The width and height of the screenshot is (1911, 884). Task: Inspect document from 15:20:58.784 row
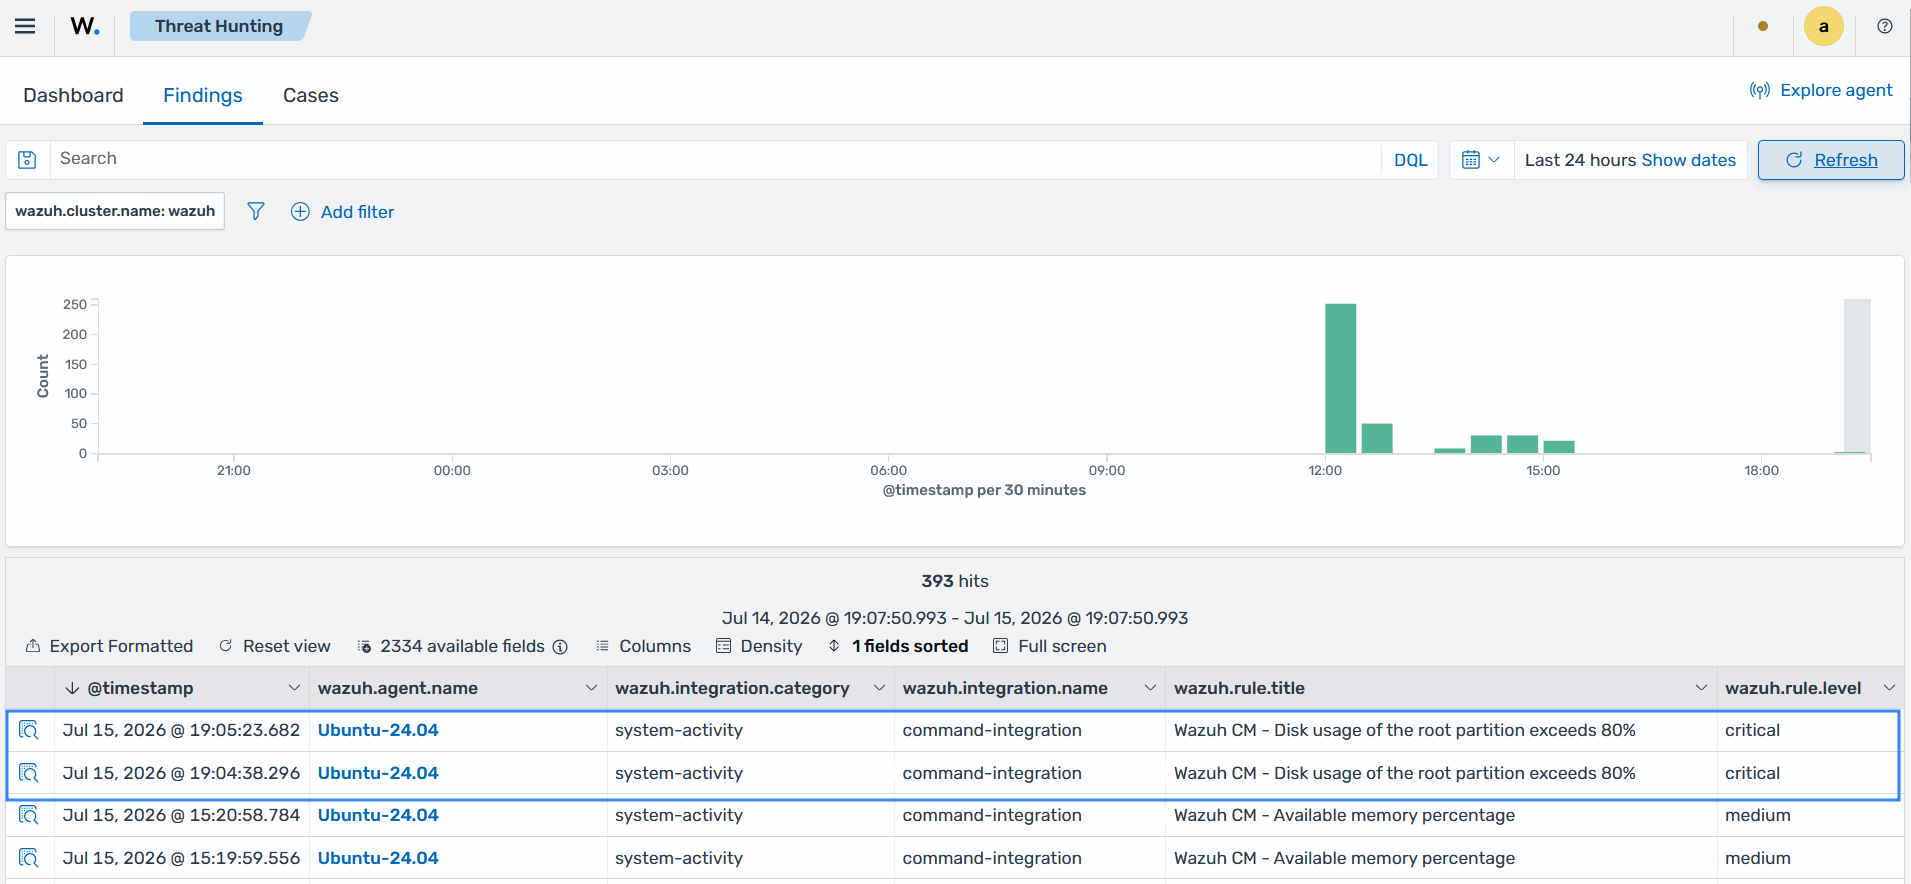[x=29, y=815]
